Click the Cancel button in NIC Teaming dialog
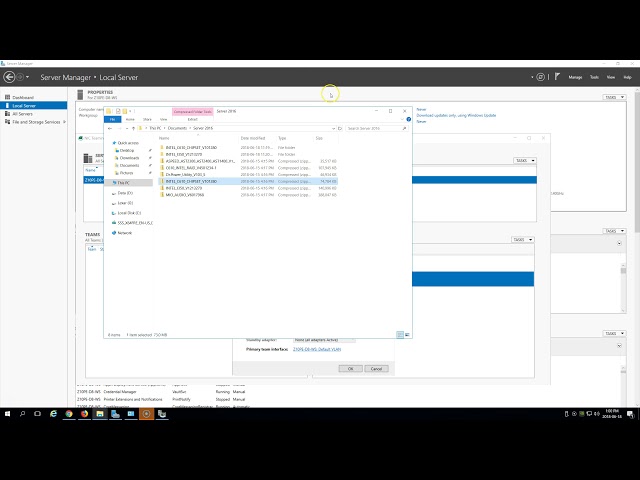Image resolution: width=640 pixels, height=480 pixels. 376,369
